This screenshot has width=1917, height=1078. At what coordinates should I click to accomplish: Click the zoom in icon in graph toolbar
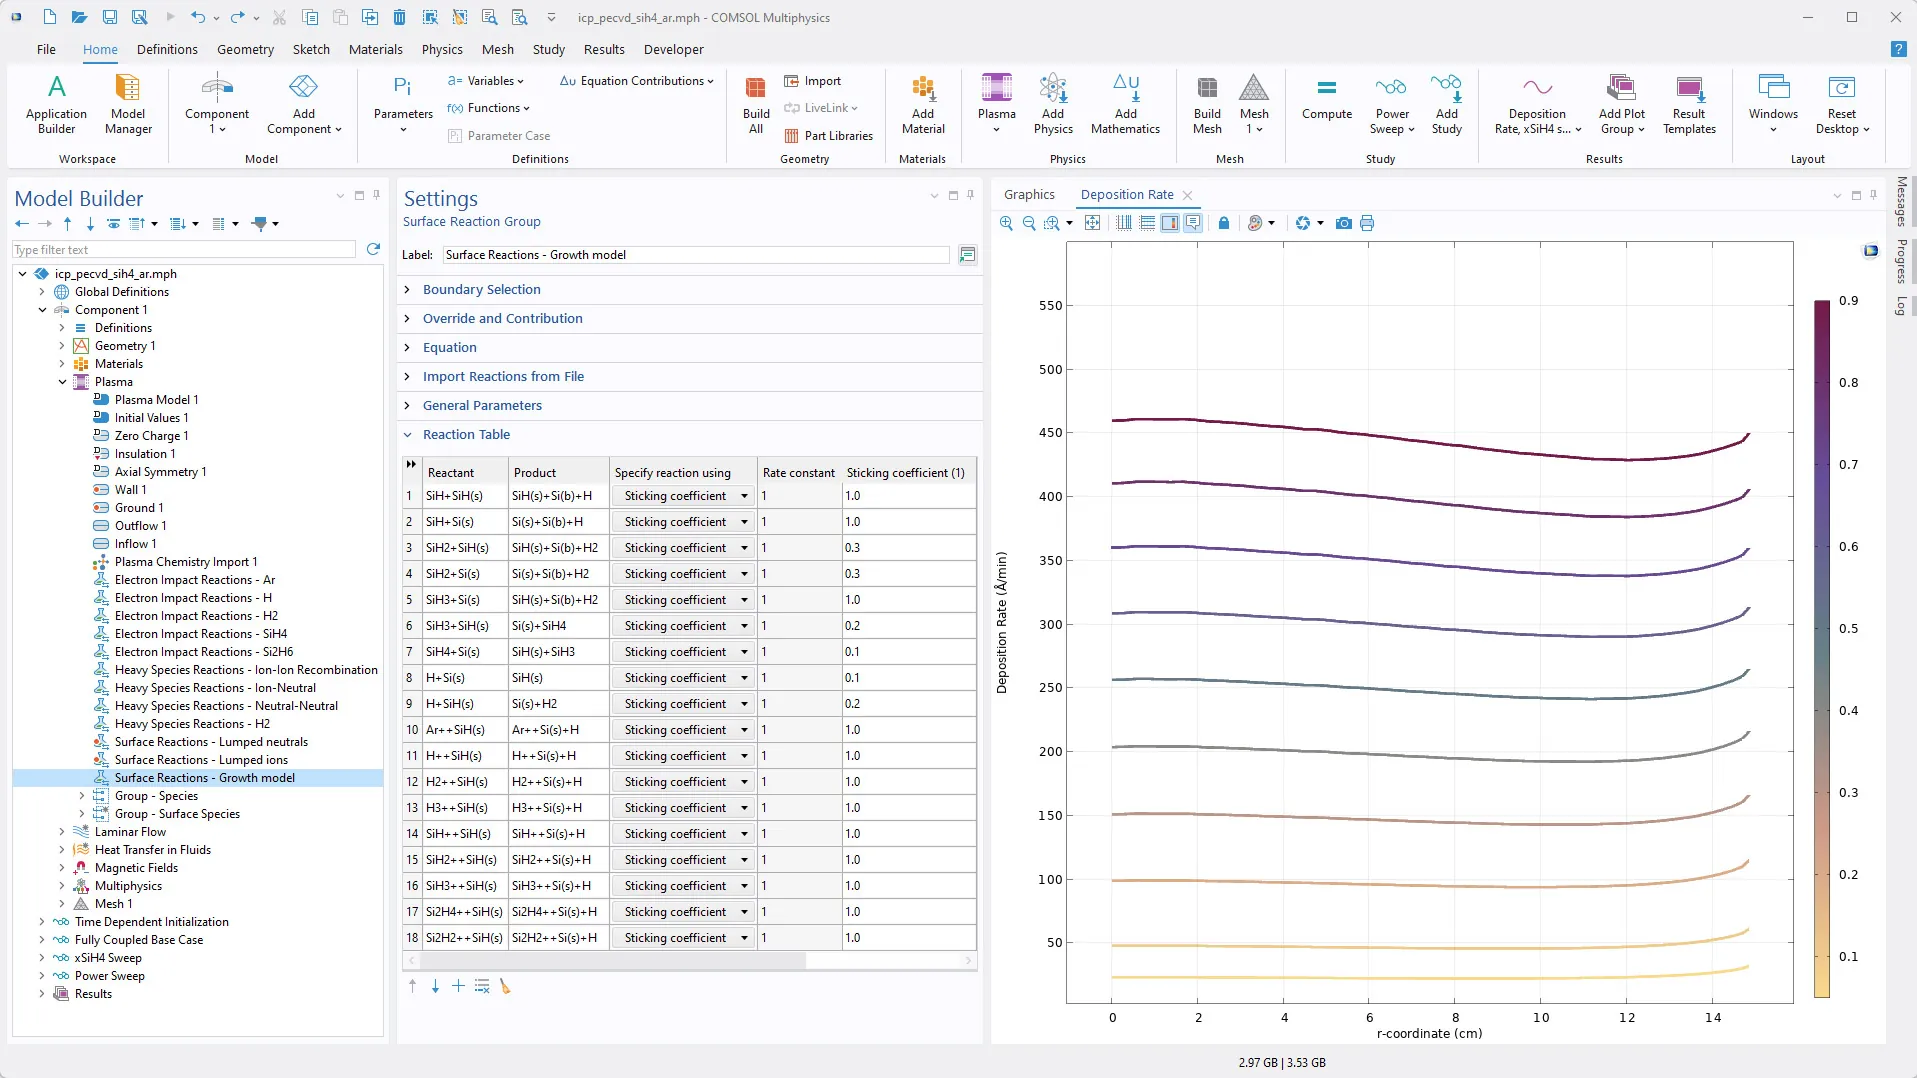click(x=1006, y=223)
